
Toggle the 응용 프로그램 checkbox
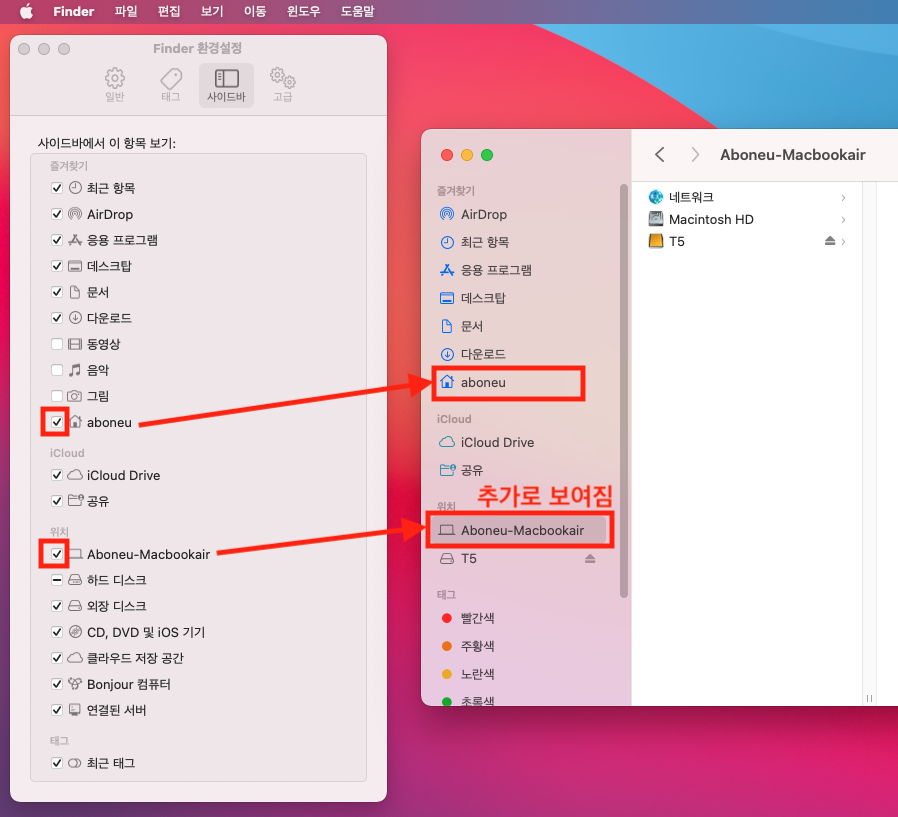pos(57,240)
